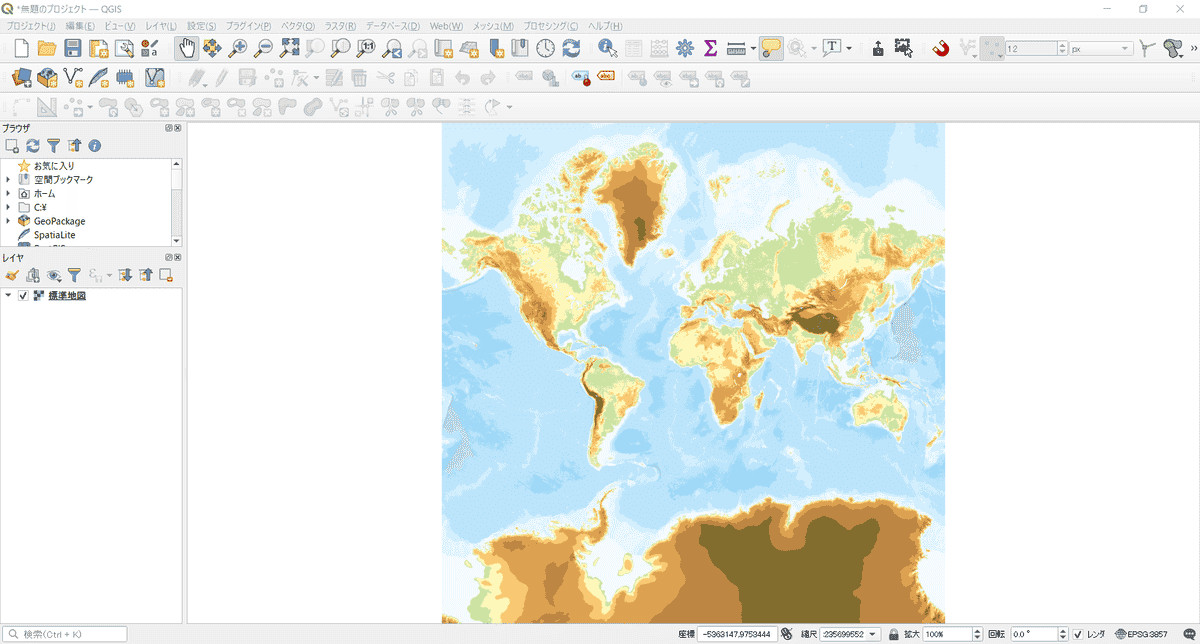1200x644 pixels.
Task: Focus the 検索 locator search box
Action: tap(66, 634)
